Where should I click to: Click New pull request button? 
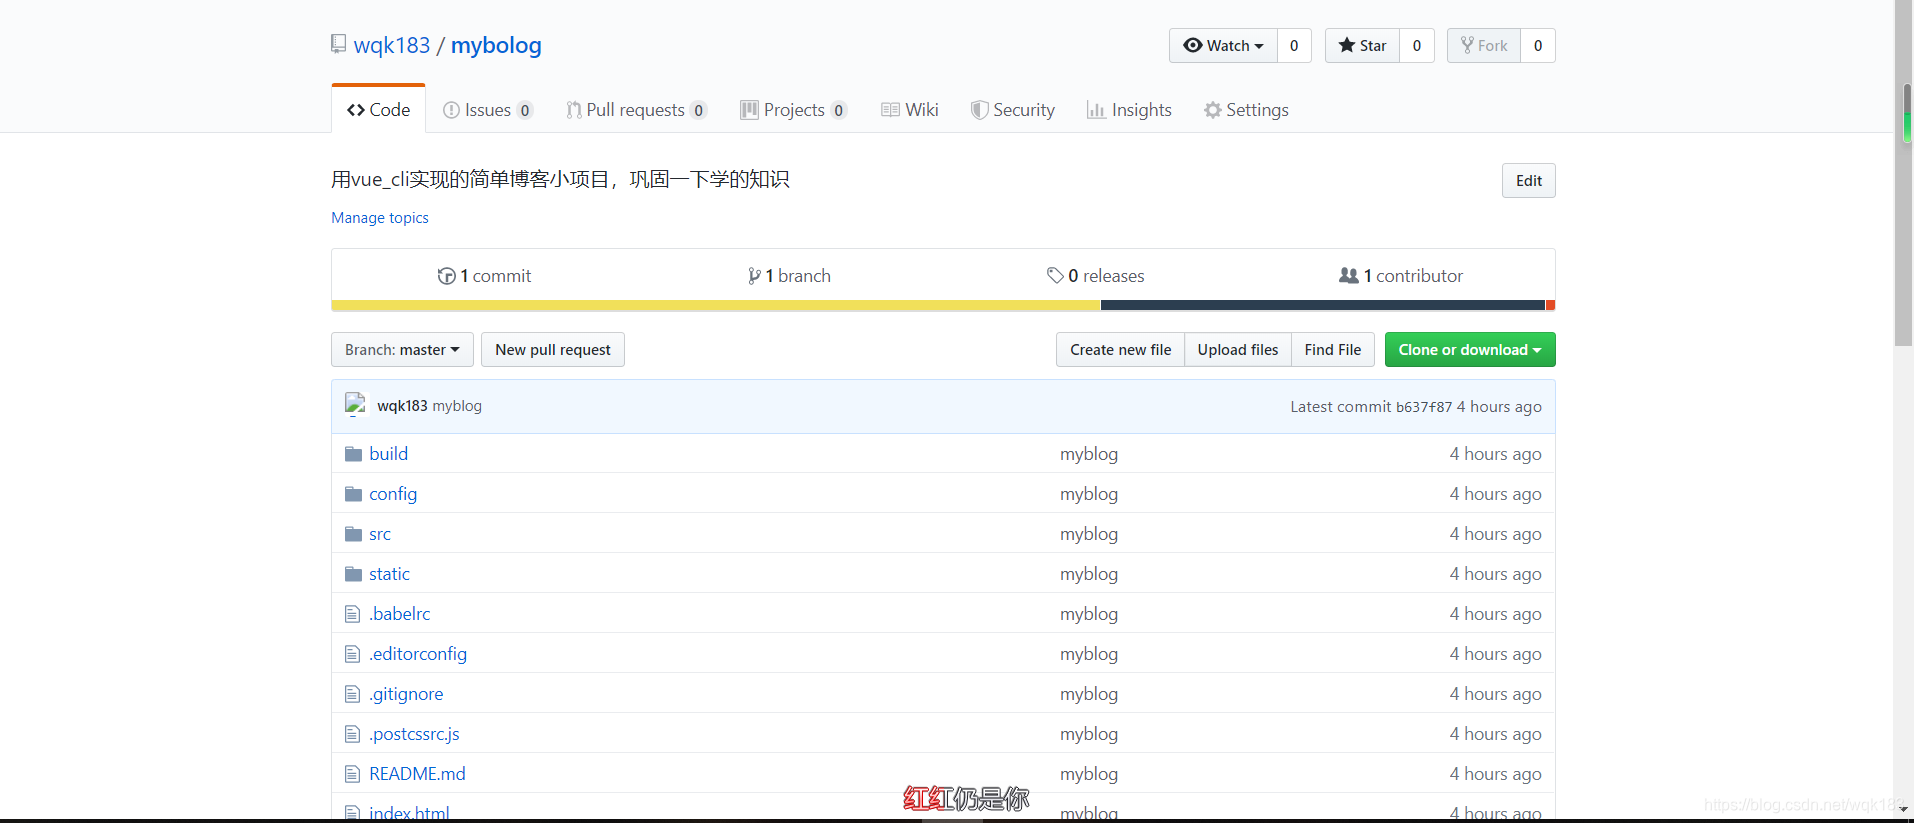553,350
